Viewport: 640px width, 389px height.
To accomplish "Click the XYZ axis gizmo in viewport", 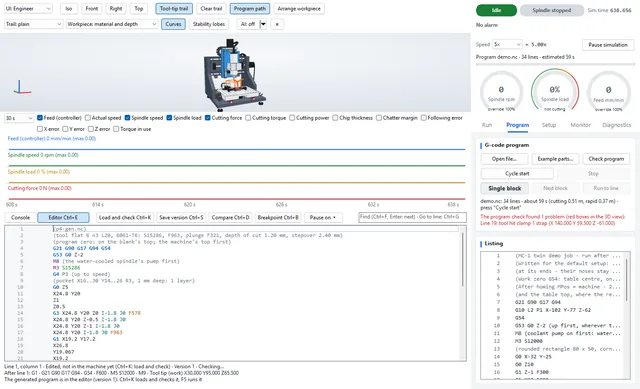I will click(21, 87).
